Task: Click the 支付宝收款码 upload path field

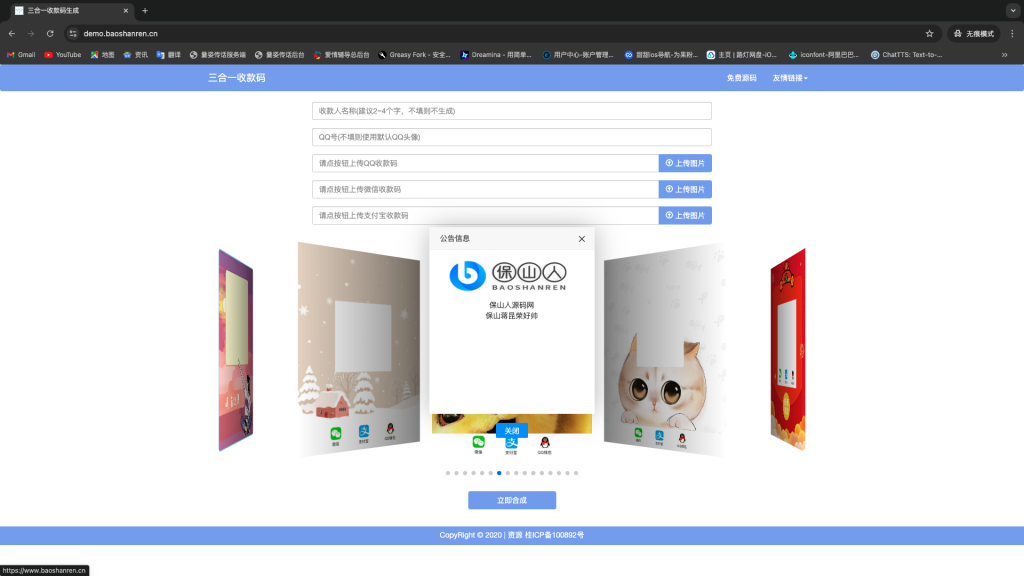Action: (x=485, y=216)
